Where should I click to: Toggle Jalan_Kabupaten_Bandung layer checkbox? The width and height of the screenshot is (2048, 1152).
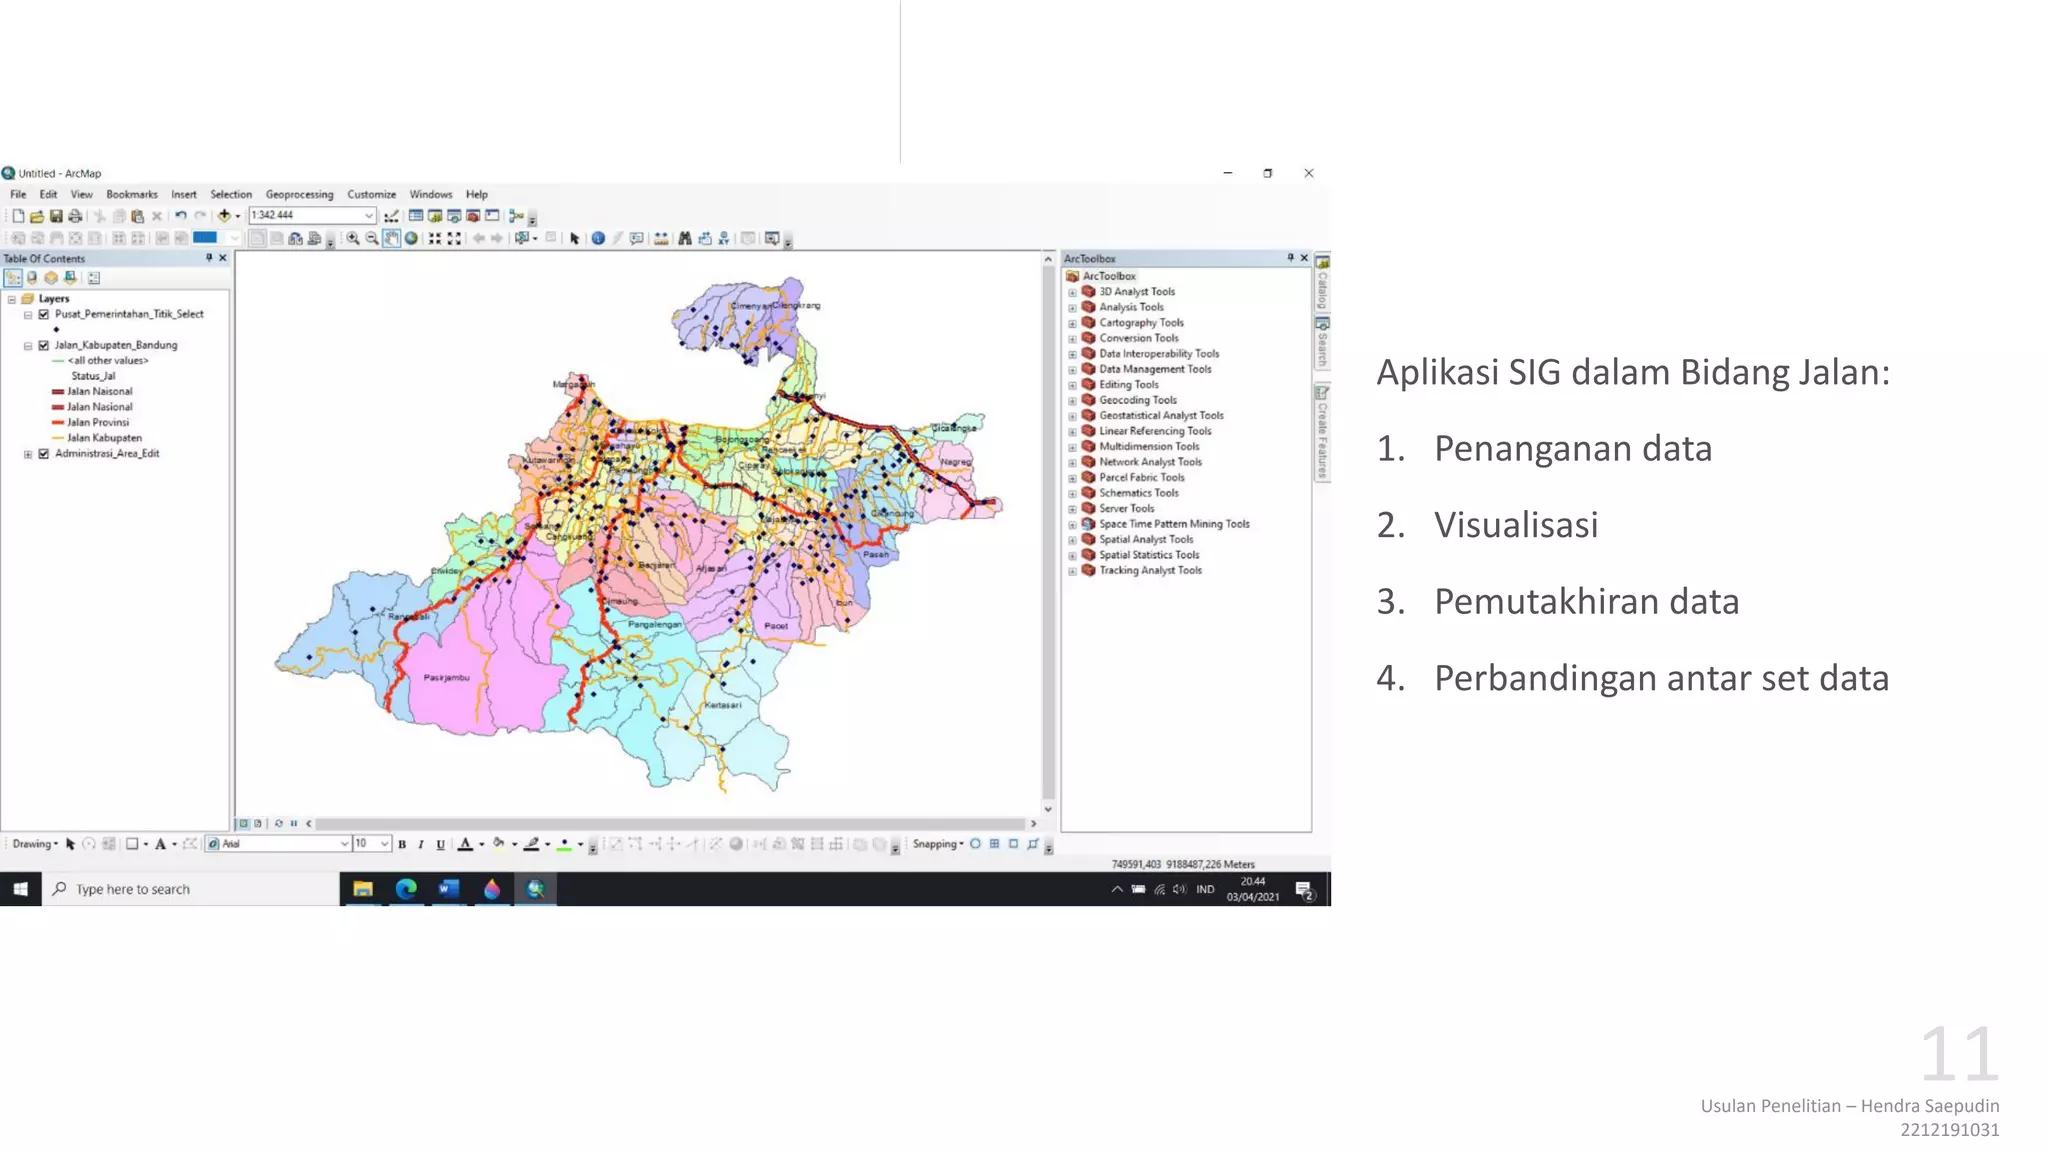[x=44, y=345]
